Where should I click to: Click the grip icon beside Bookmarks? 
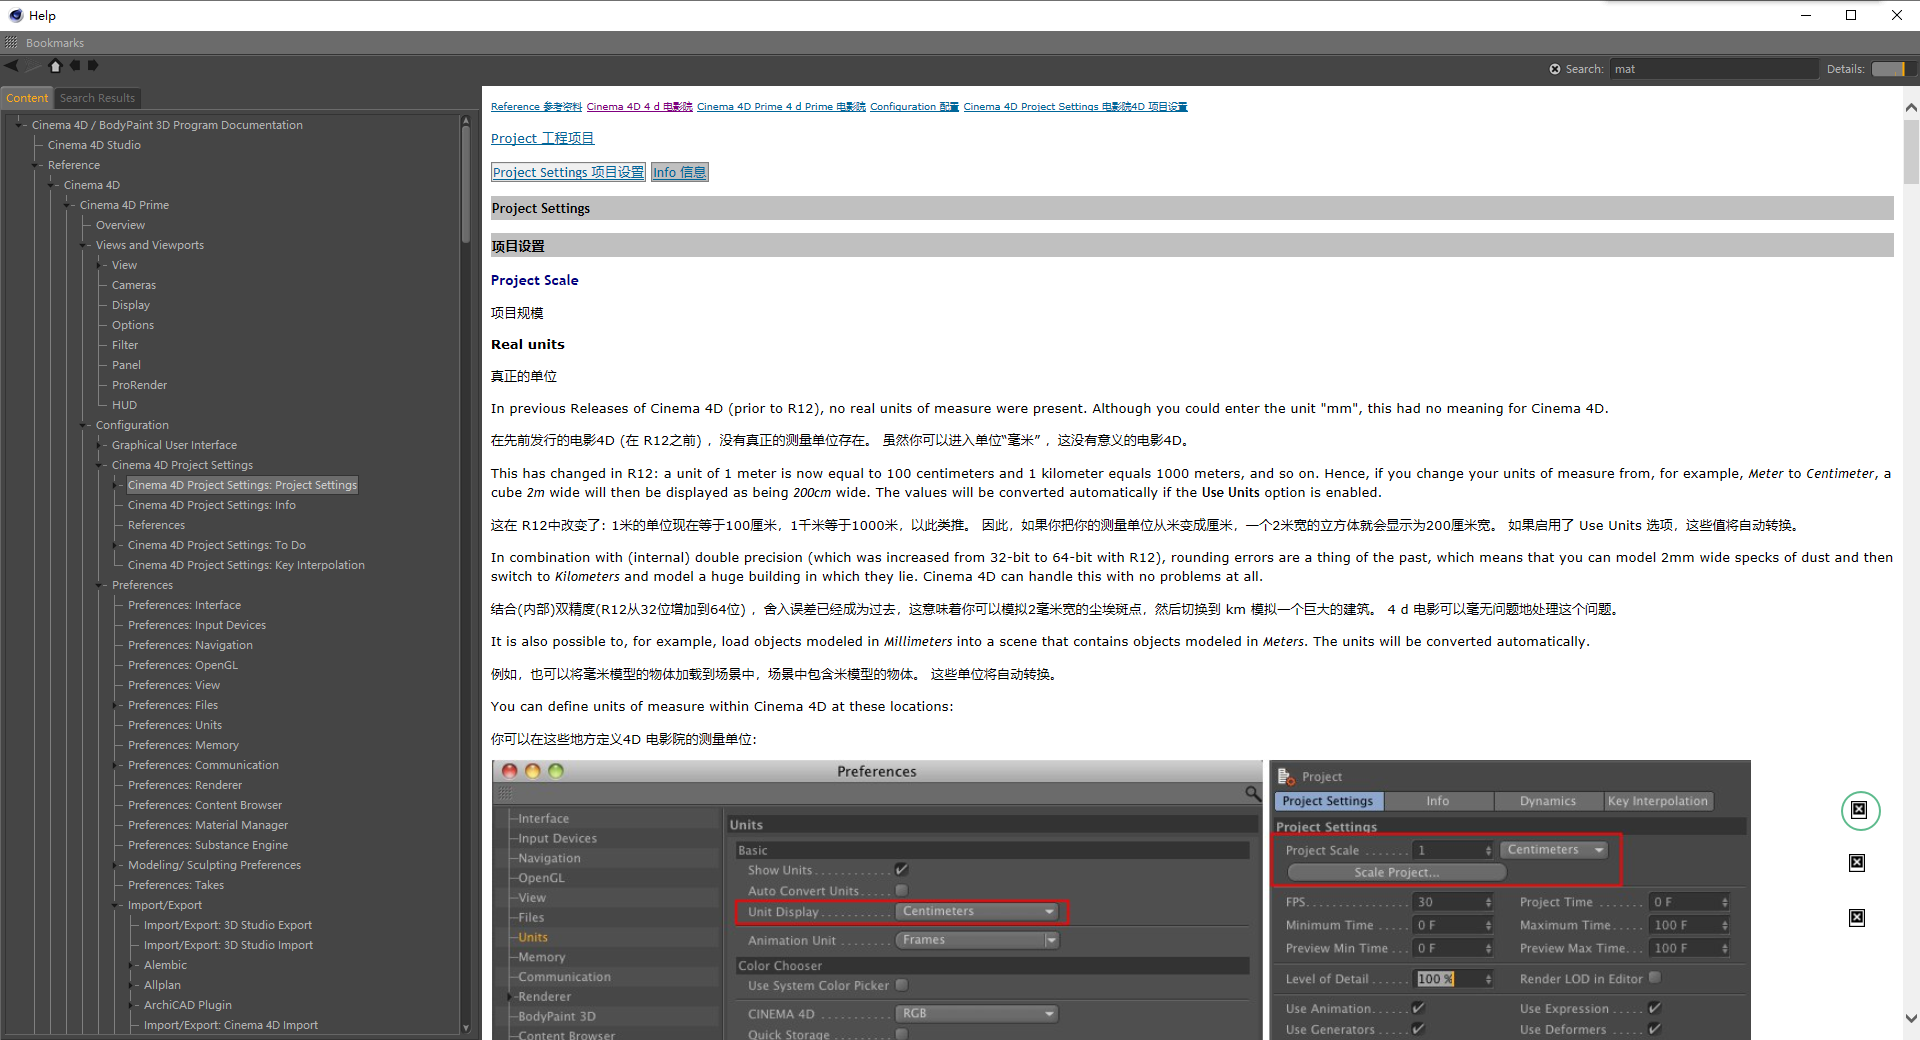[x=11, y=43]
